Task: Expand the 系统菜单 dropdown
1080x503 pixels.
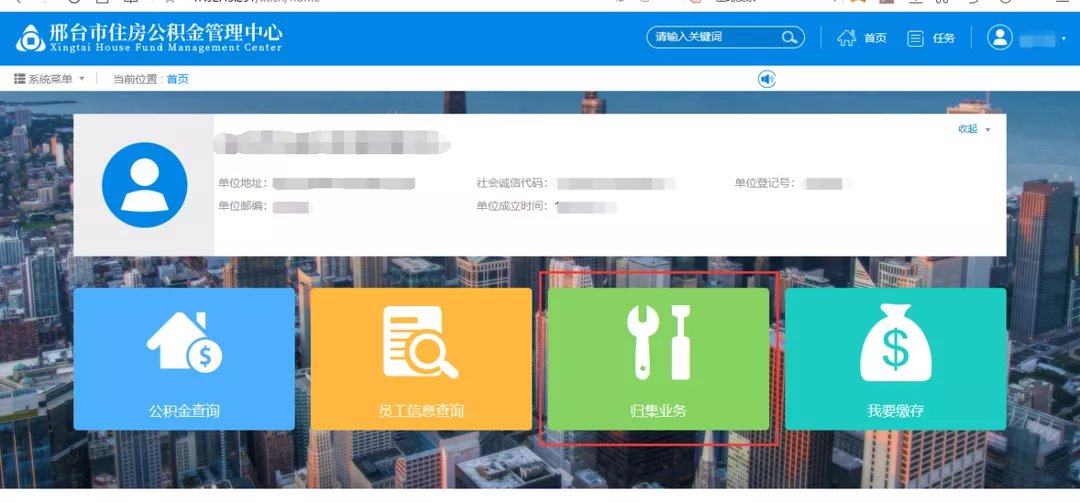Action: pos(49,79)
